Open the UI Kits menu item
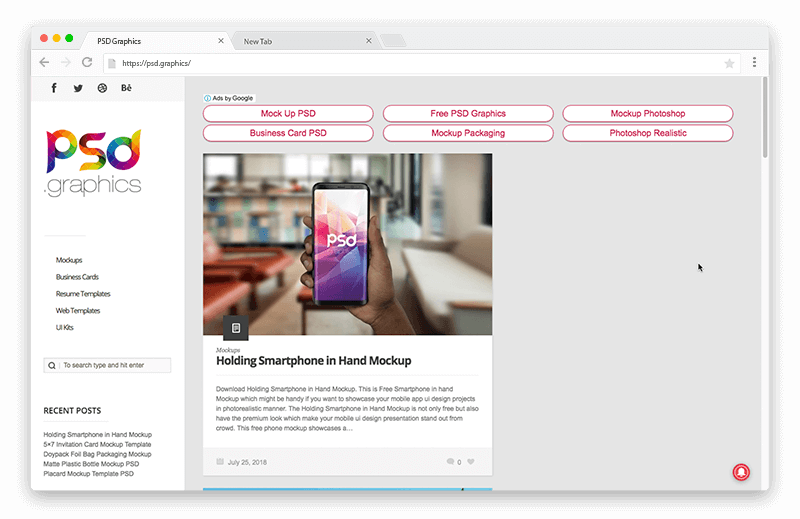800x519 pixels. click(64, 328)
